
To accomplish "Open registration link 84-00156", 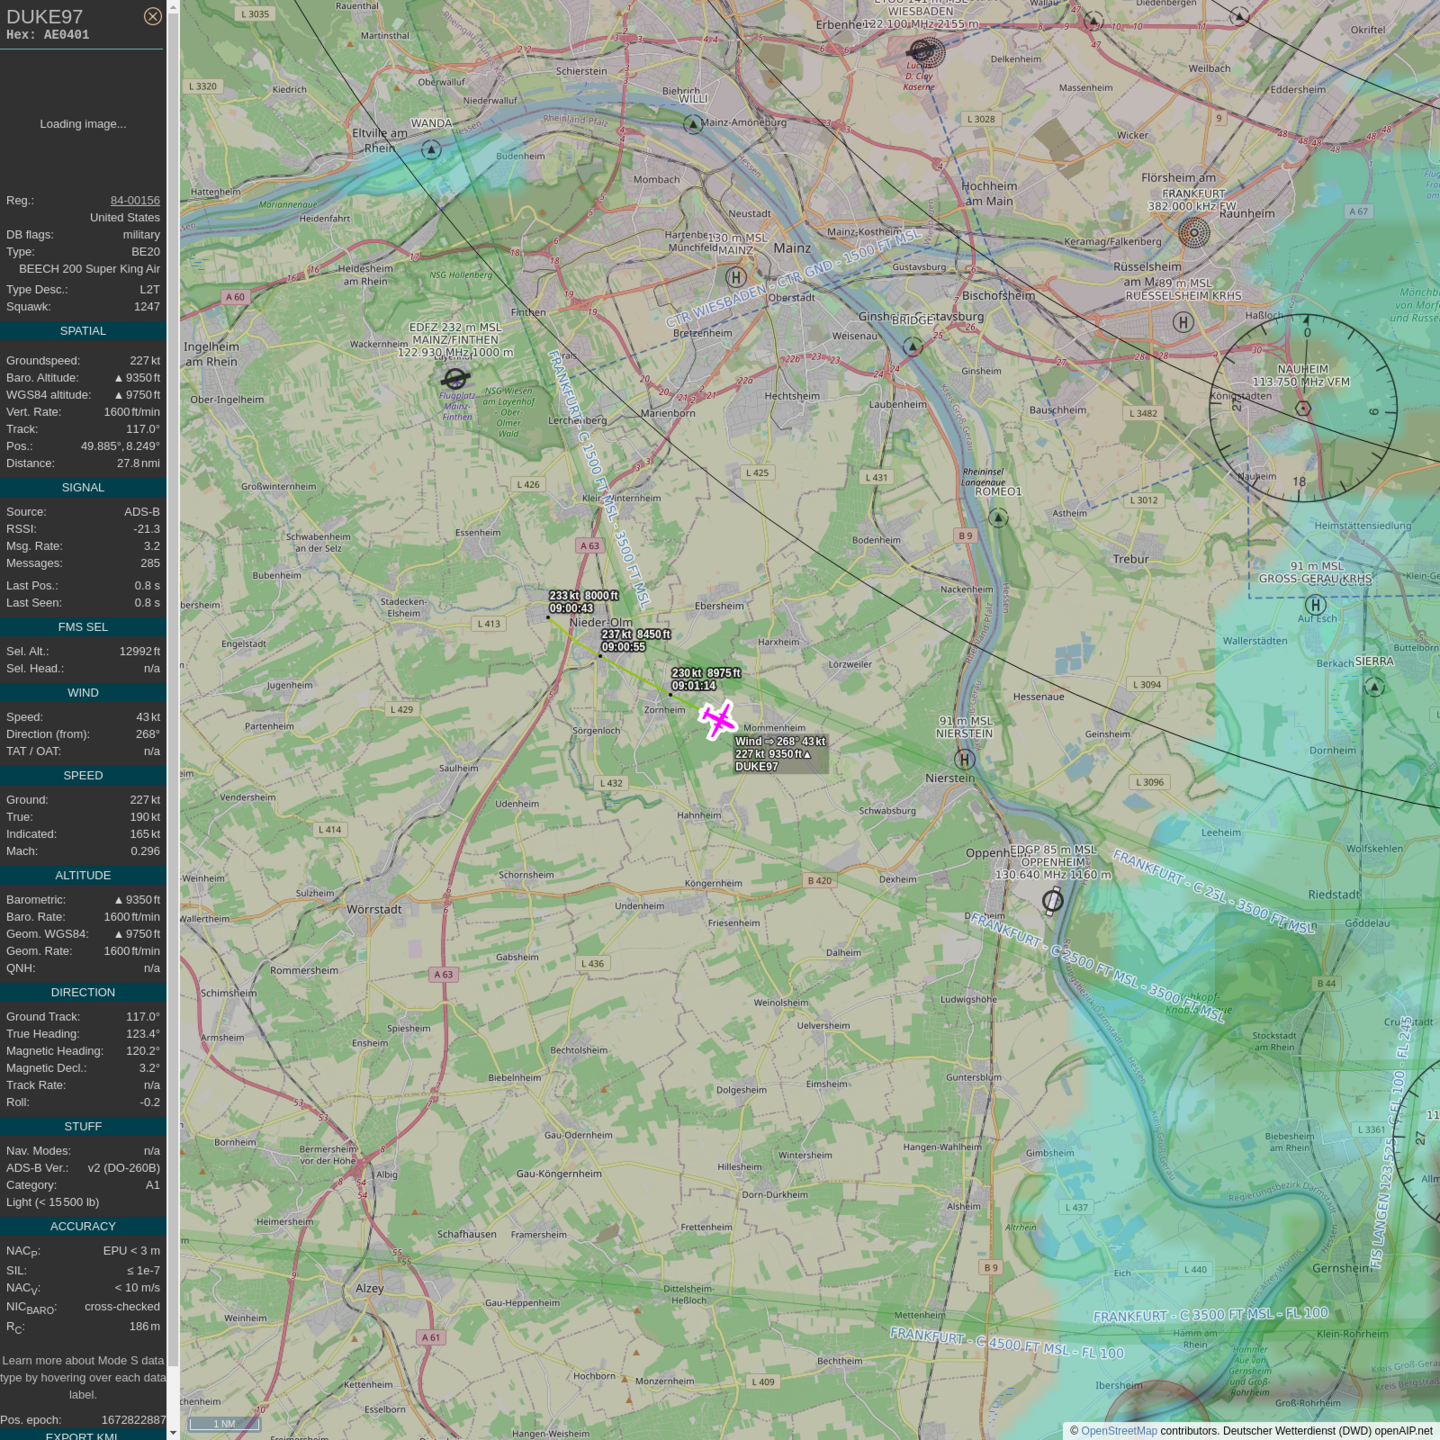I will (135, 200).
